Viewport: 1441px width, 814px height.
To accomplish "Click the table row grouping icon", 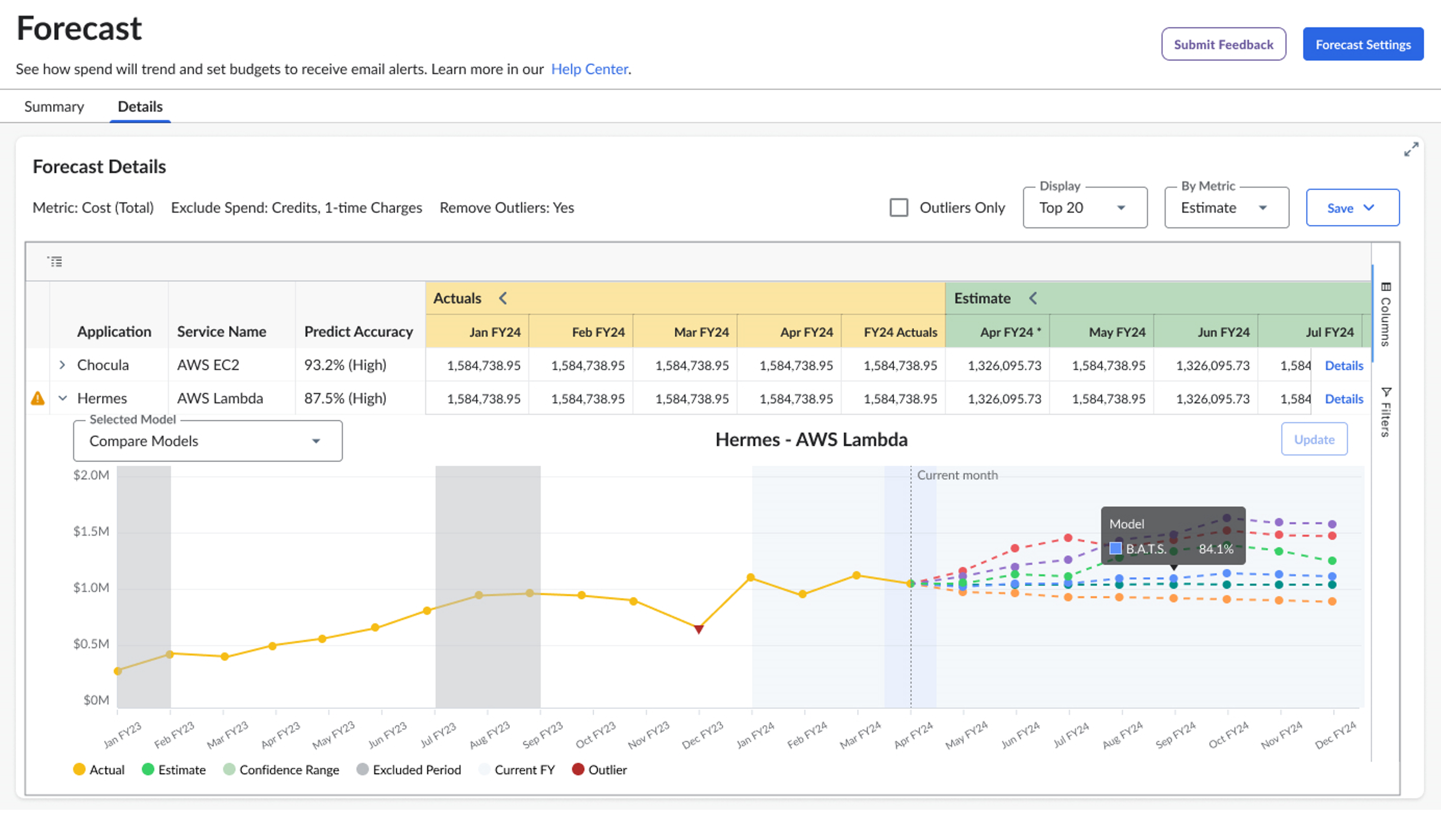I will [55, 262].
